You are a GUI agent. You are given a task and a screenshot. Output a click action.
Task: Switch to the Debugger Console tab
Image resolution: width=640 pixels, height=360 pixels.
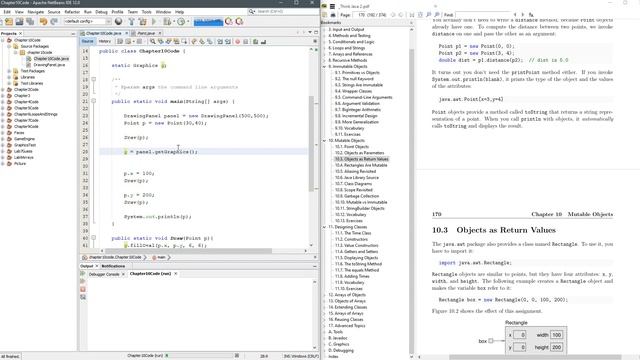click(x=104, y=274)
